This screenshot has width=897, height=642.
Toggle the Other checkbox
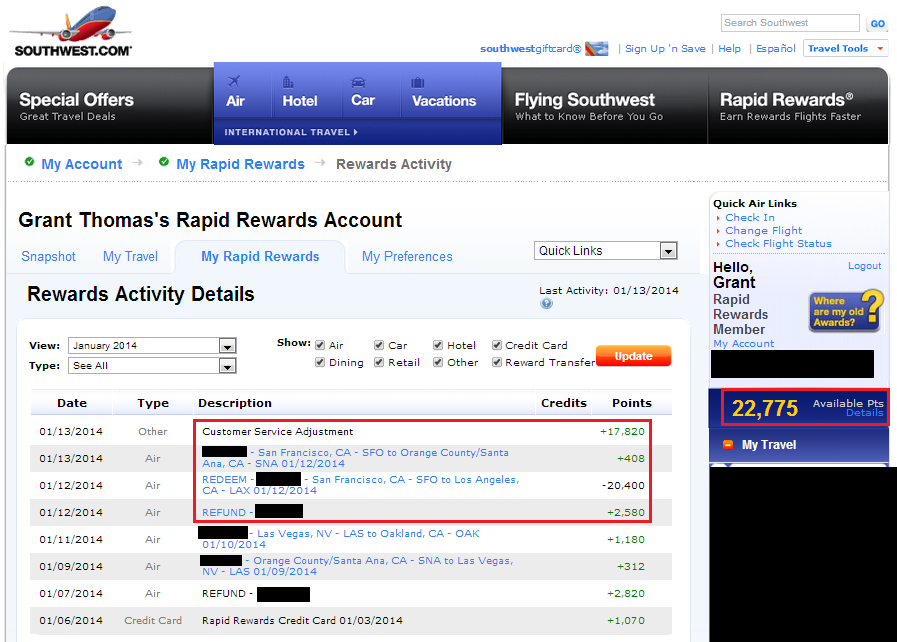pyautogui.click(x=438, y=362)
